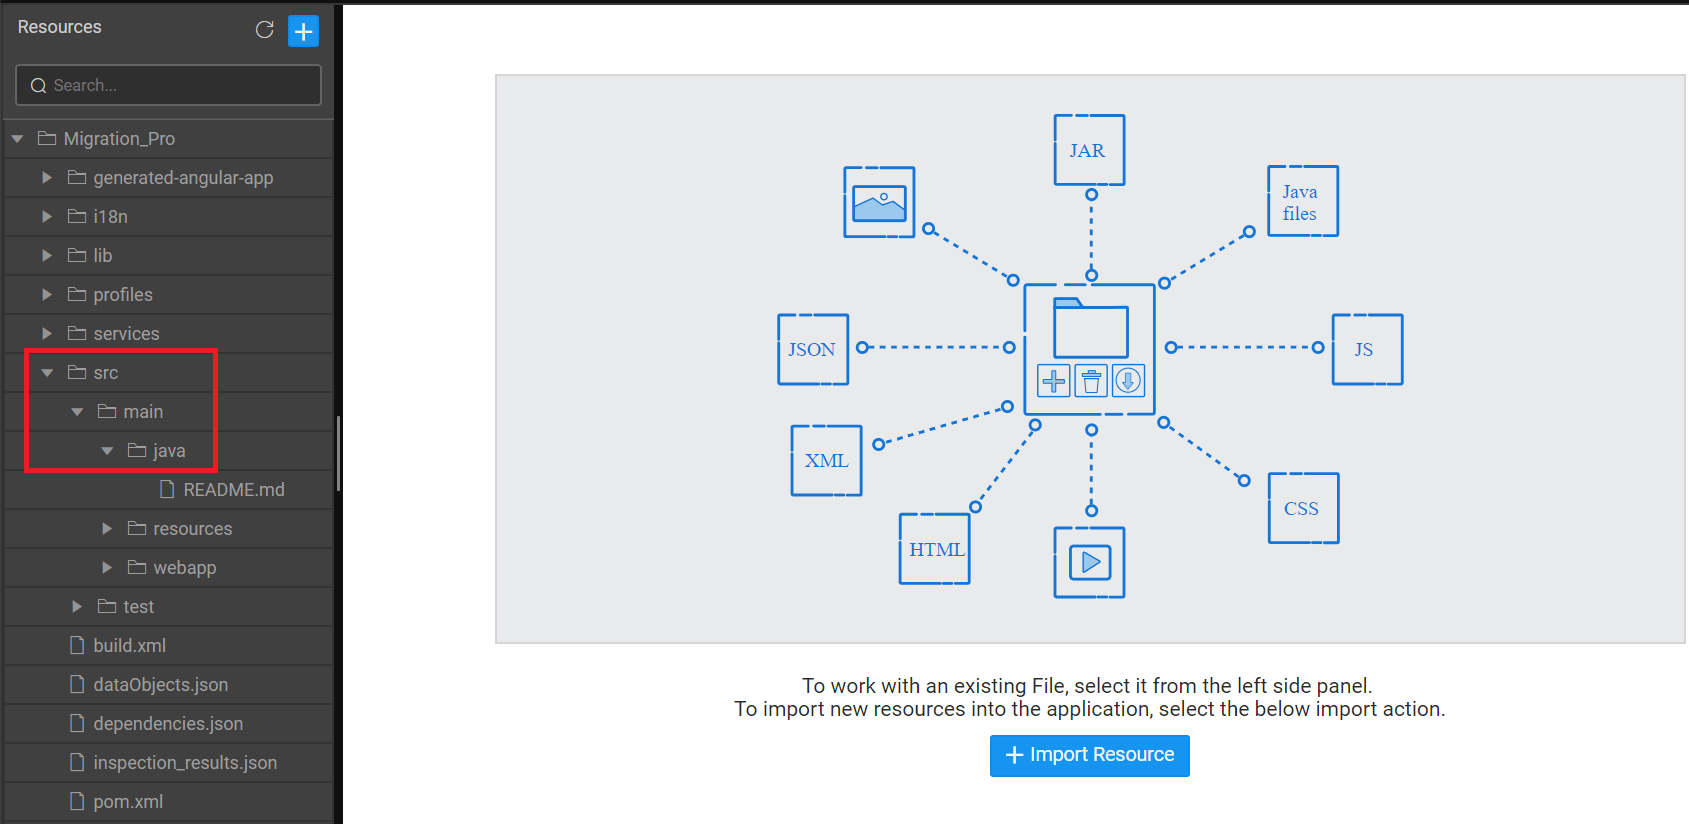Click the image file type icon
The width and height of the screenshot is (1689, 824).
pyautogui.click(x=879, y=203)
